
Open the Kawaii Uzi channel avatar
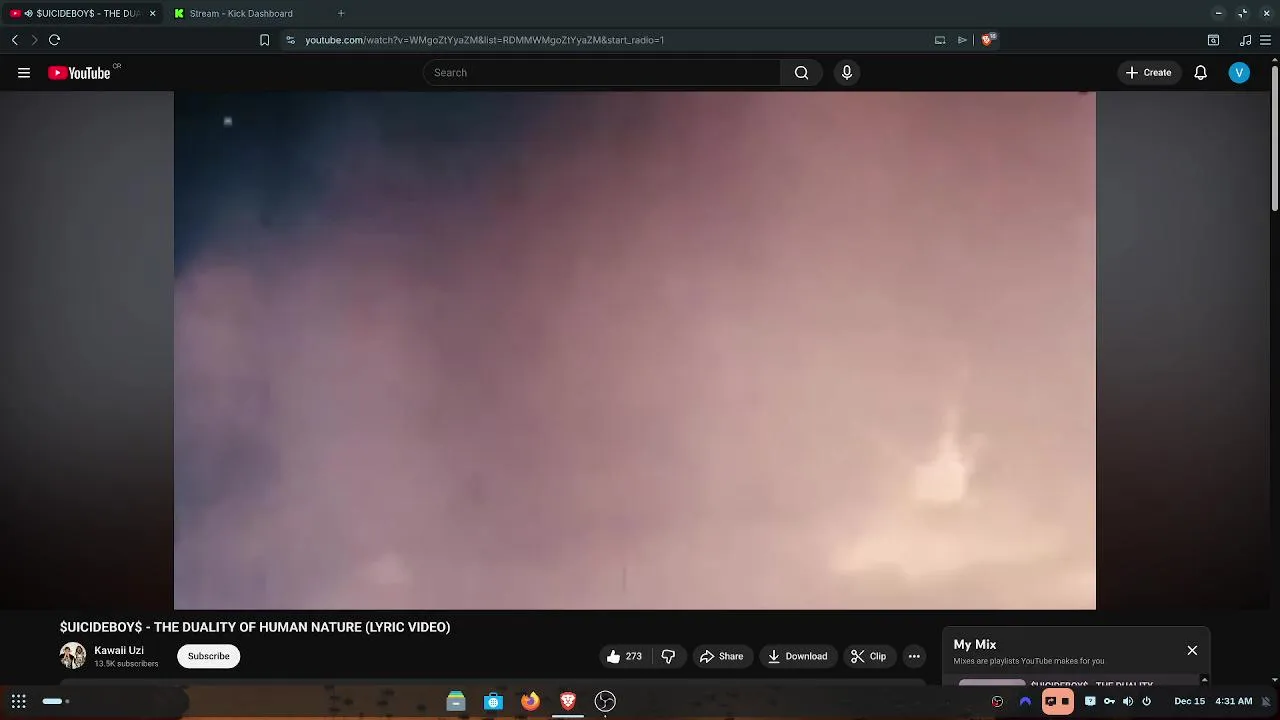point(73,656)
